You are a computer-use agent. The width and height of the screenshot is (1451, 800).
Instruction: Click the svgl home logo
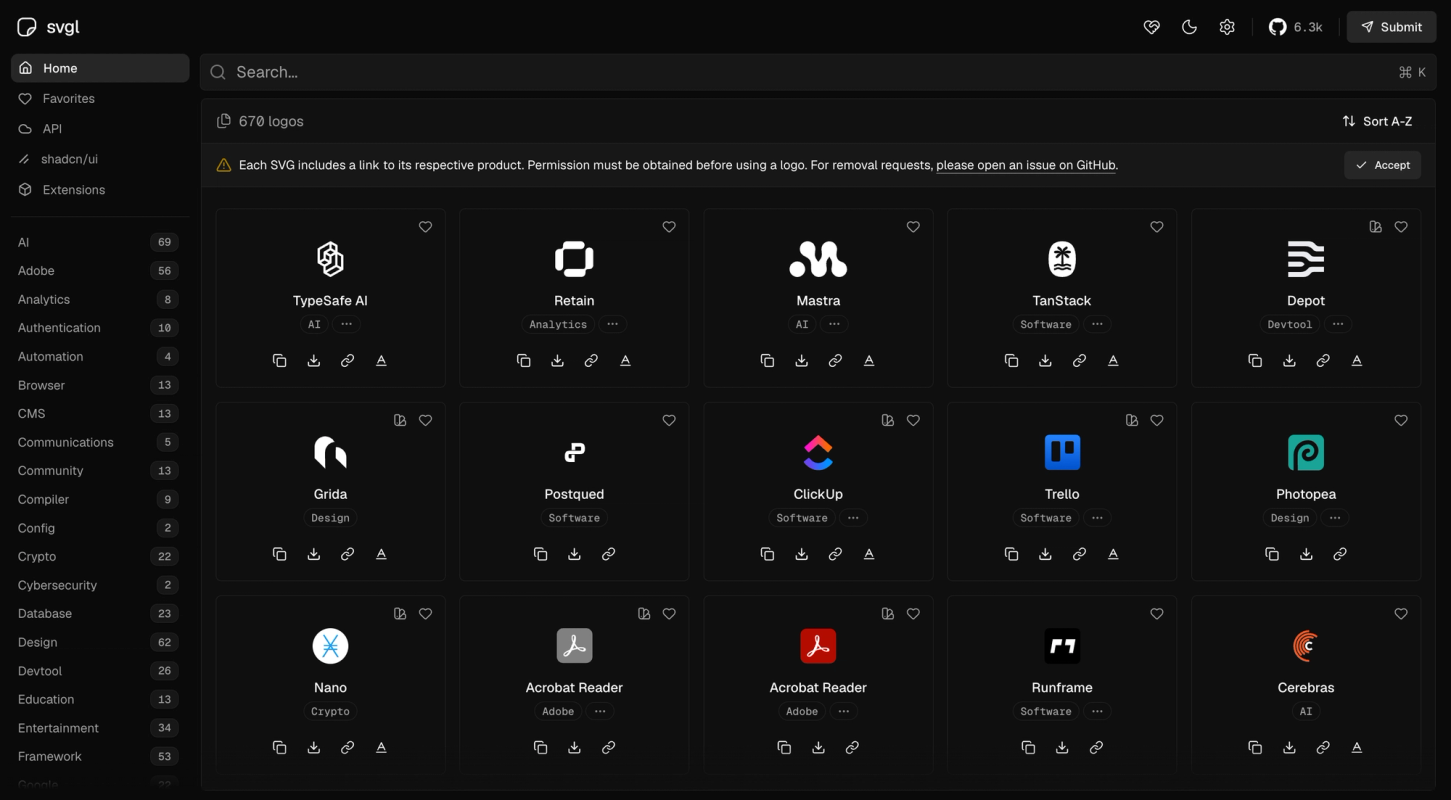tap(48, 27)
